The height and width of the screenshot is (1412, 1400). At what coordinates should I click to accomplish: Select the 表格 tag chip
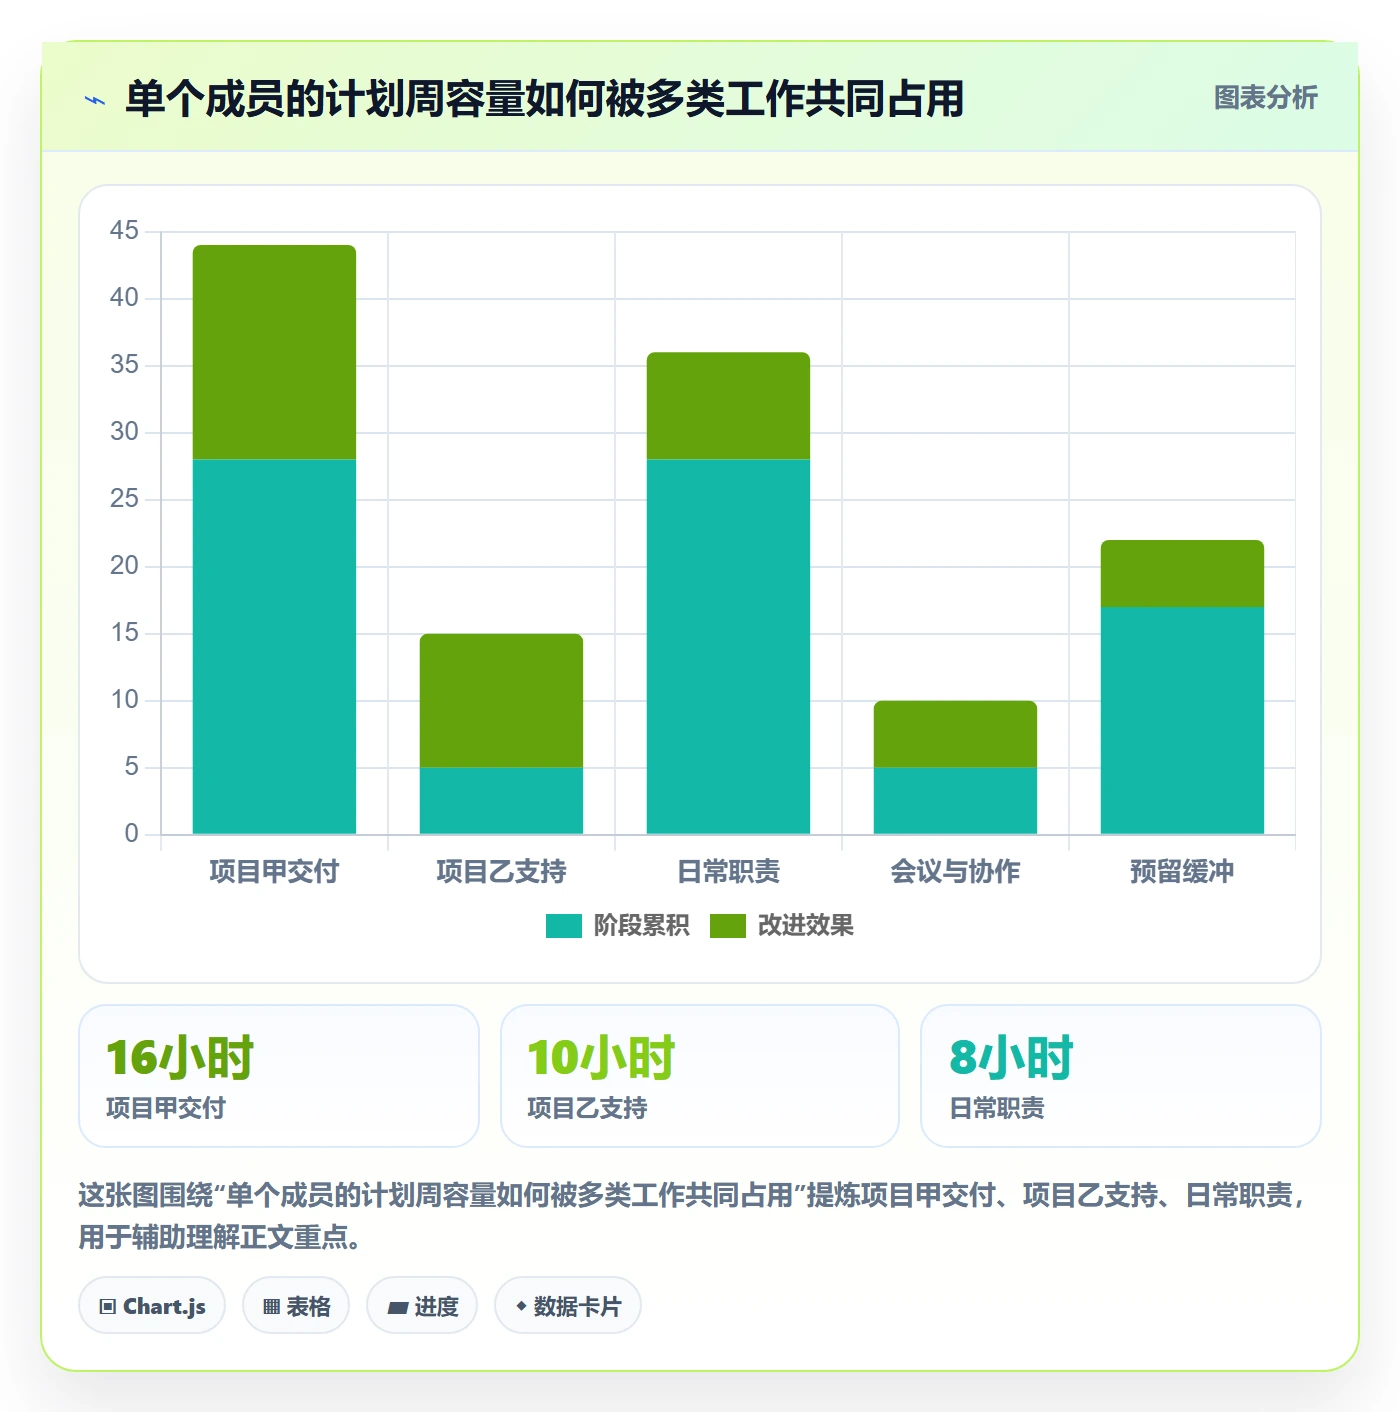click(296, 1305)
